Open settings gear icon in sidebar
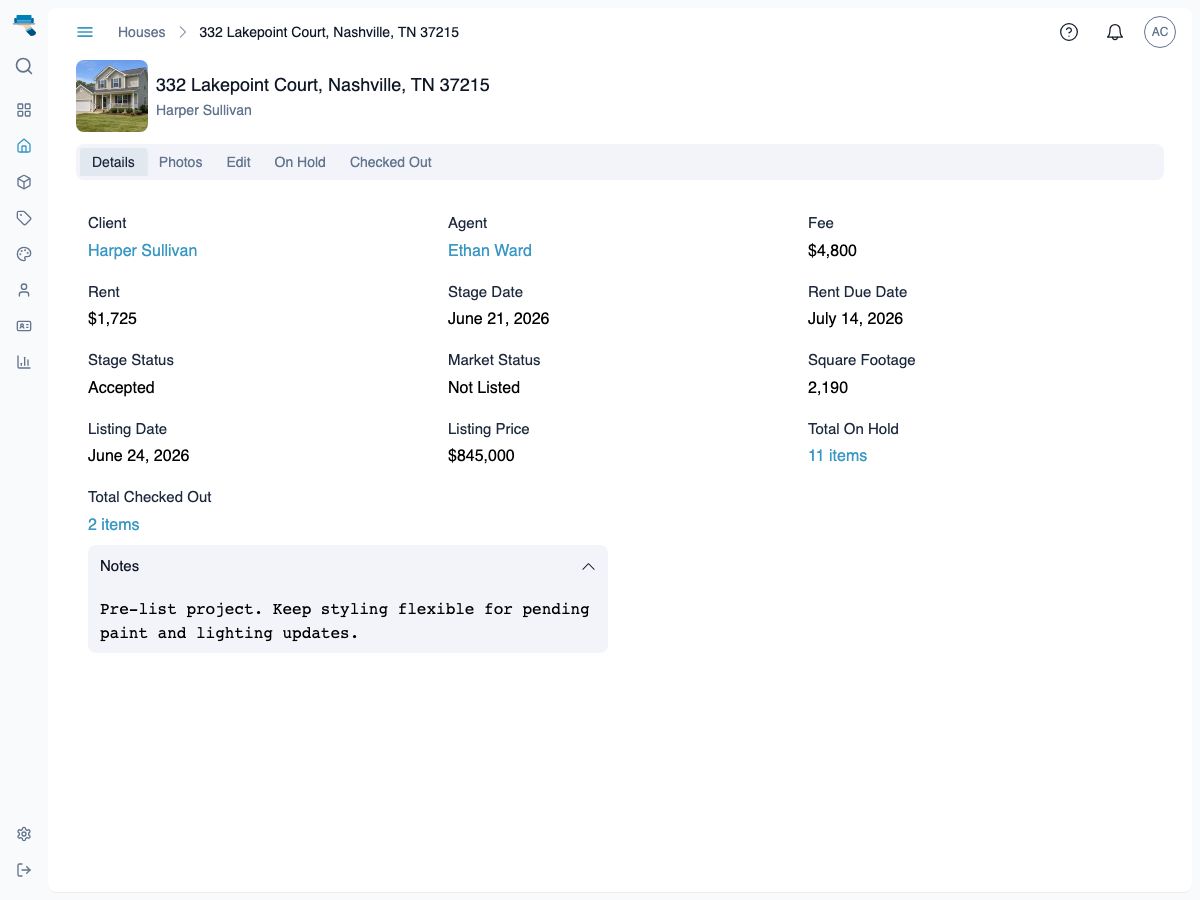The width and height of the screenshot is (1200, 900). click(24, 834)
